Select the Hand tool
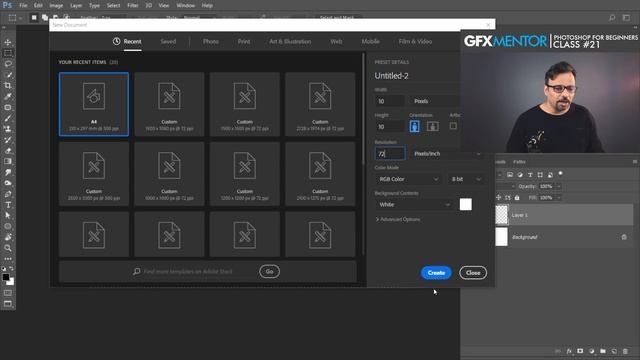The height and width of the screenshot is (360, 640). (x=8, y=237)
